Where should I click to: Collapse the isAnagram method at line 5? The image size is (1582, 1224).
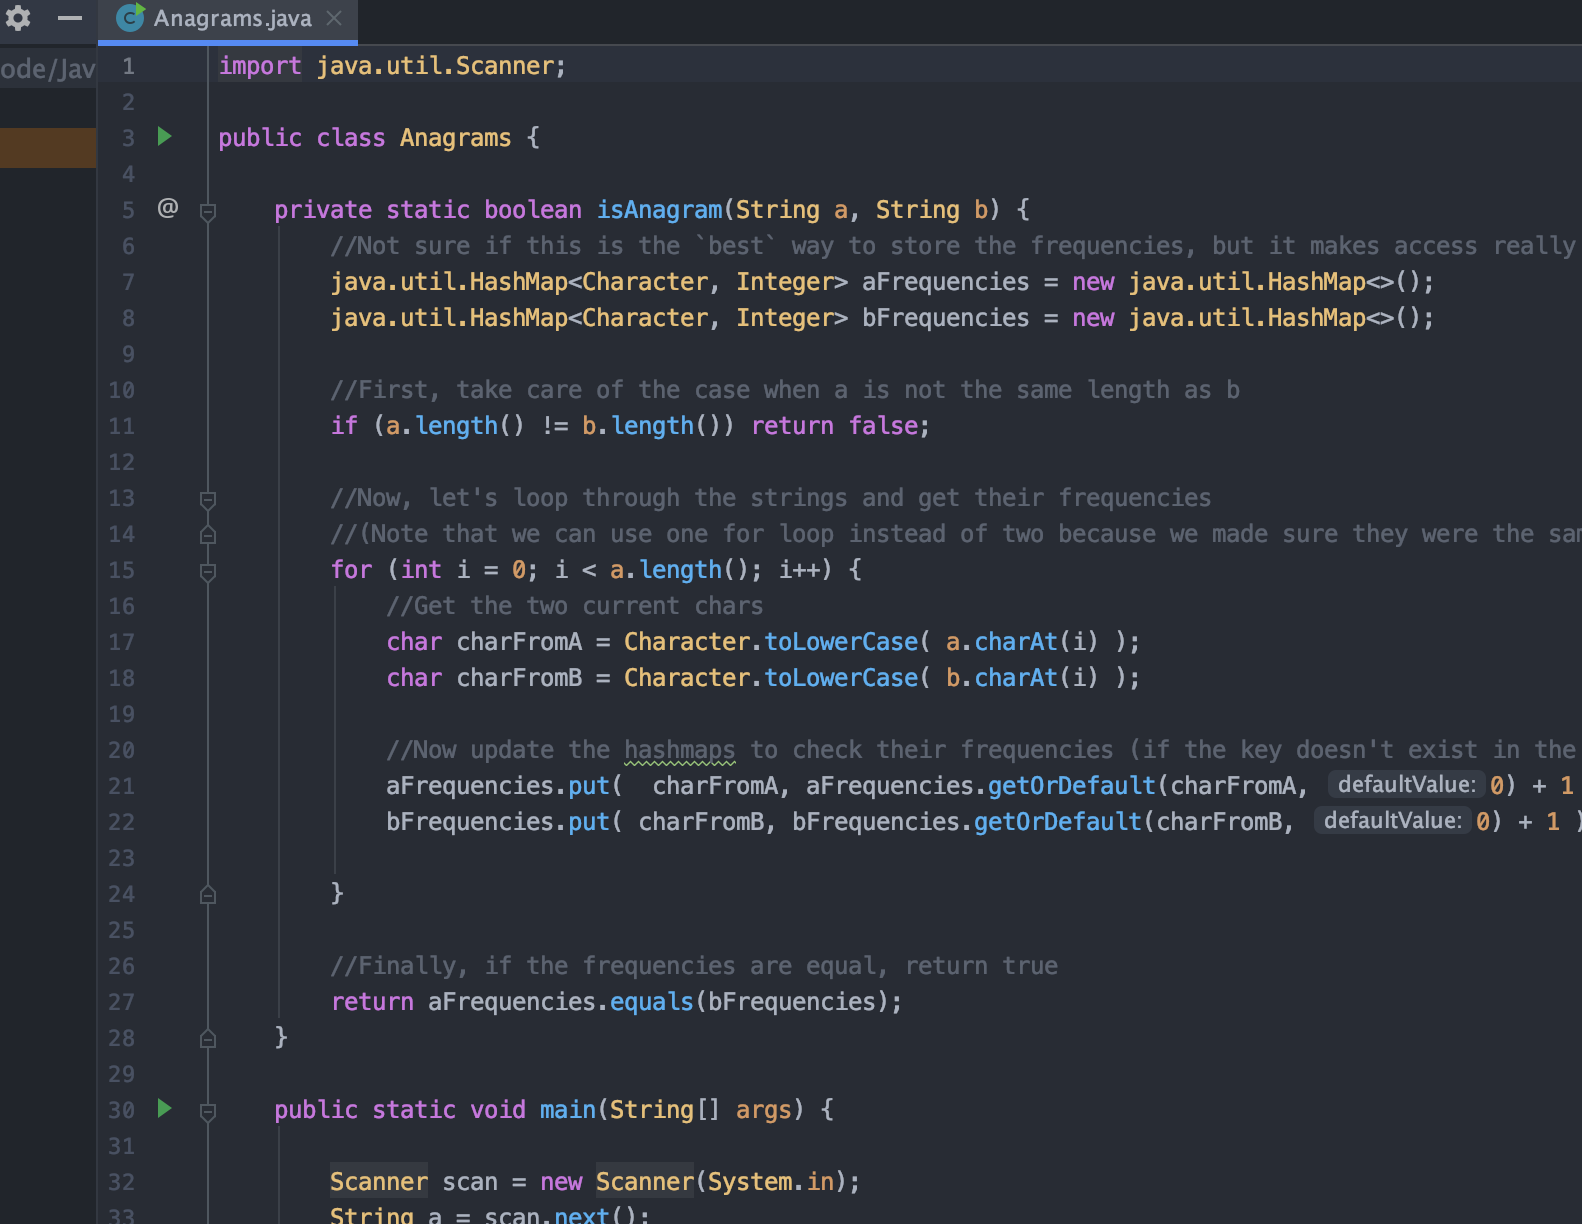[x=208, y=212]
